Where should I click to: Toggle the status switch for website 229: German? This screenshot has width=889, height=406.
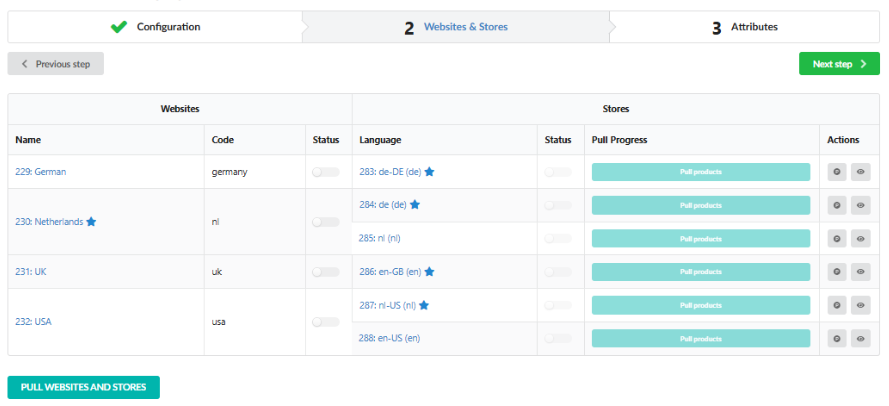pyautogui.click(x=325, y=172)
